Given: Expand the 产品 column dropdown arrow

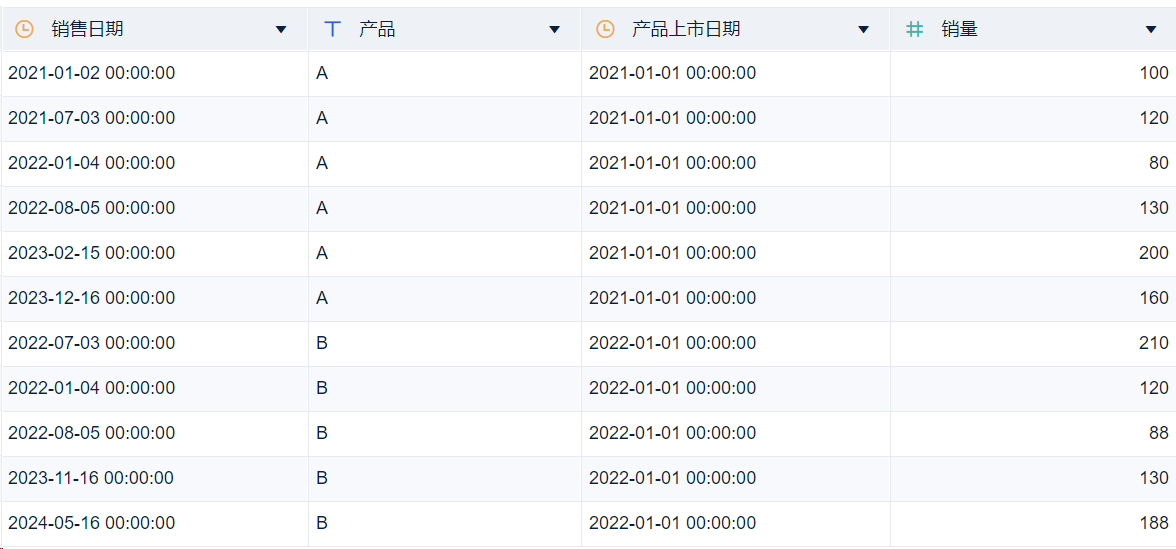Looking at the screenshot, I should (554, 30).
